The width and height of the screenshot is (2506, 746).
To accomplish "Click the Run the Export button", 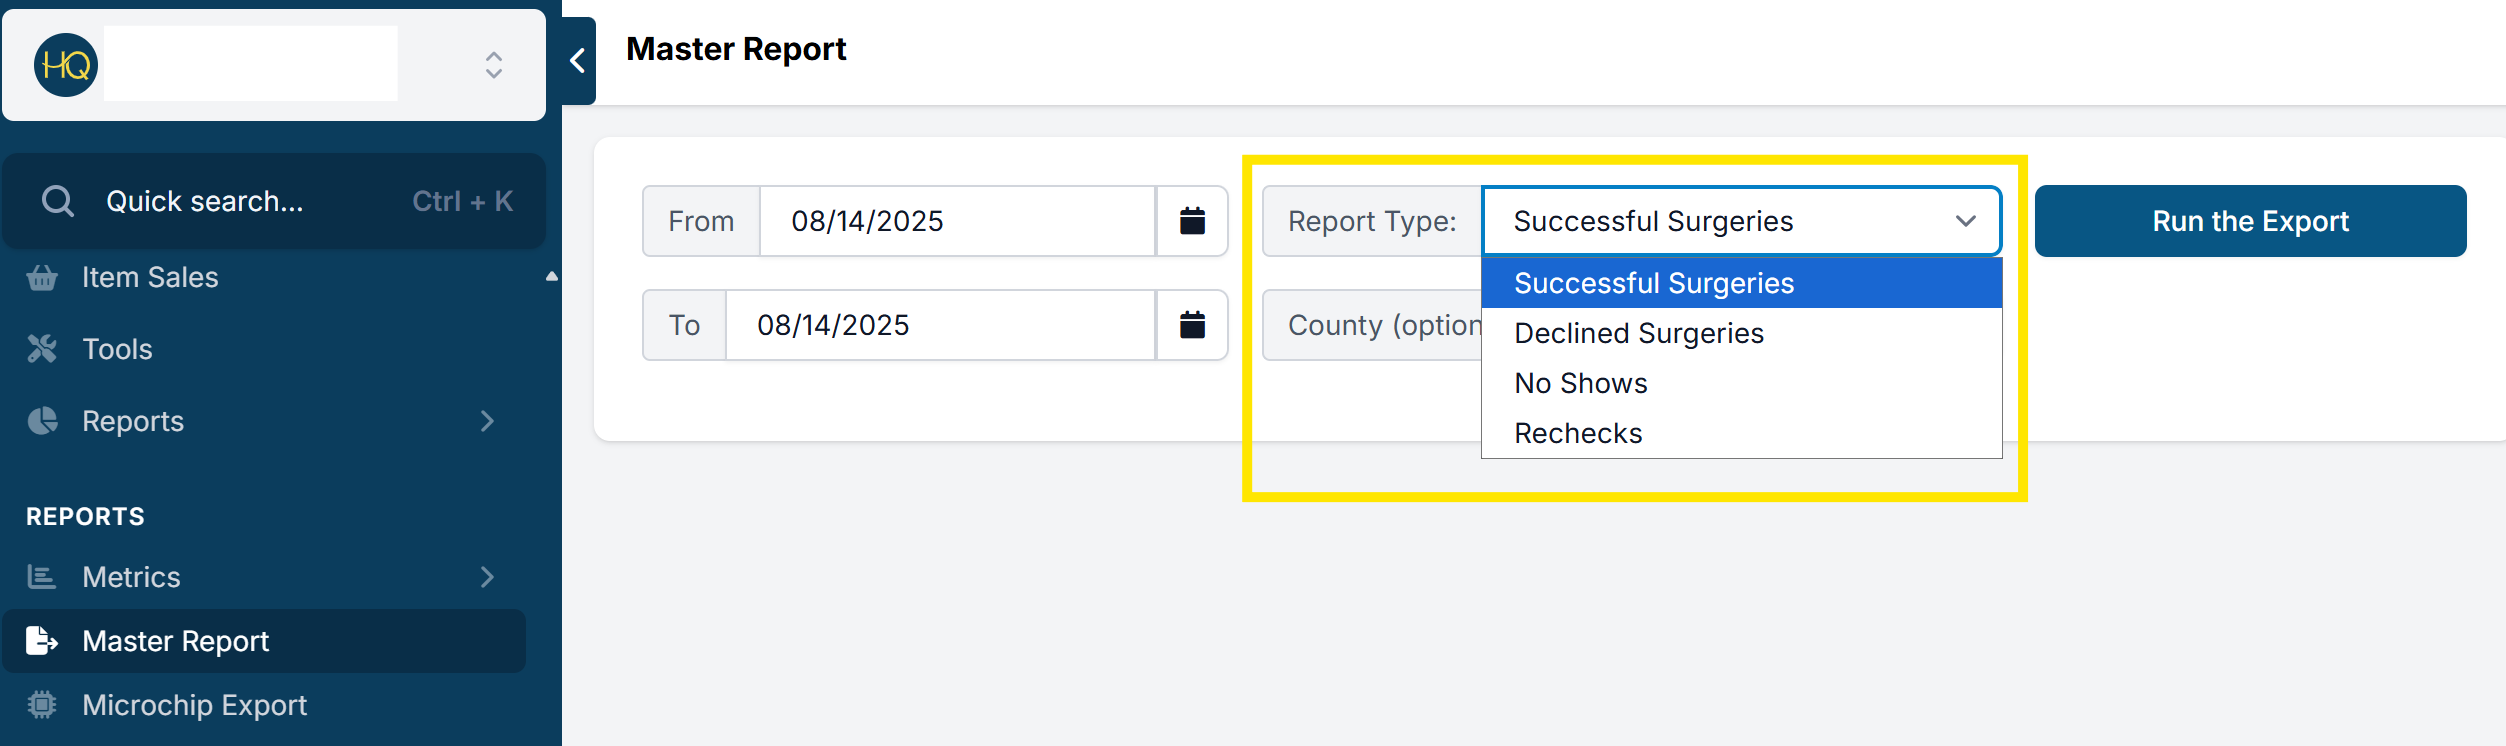I will pos(2250,221).
